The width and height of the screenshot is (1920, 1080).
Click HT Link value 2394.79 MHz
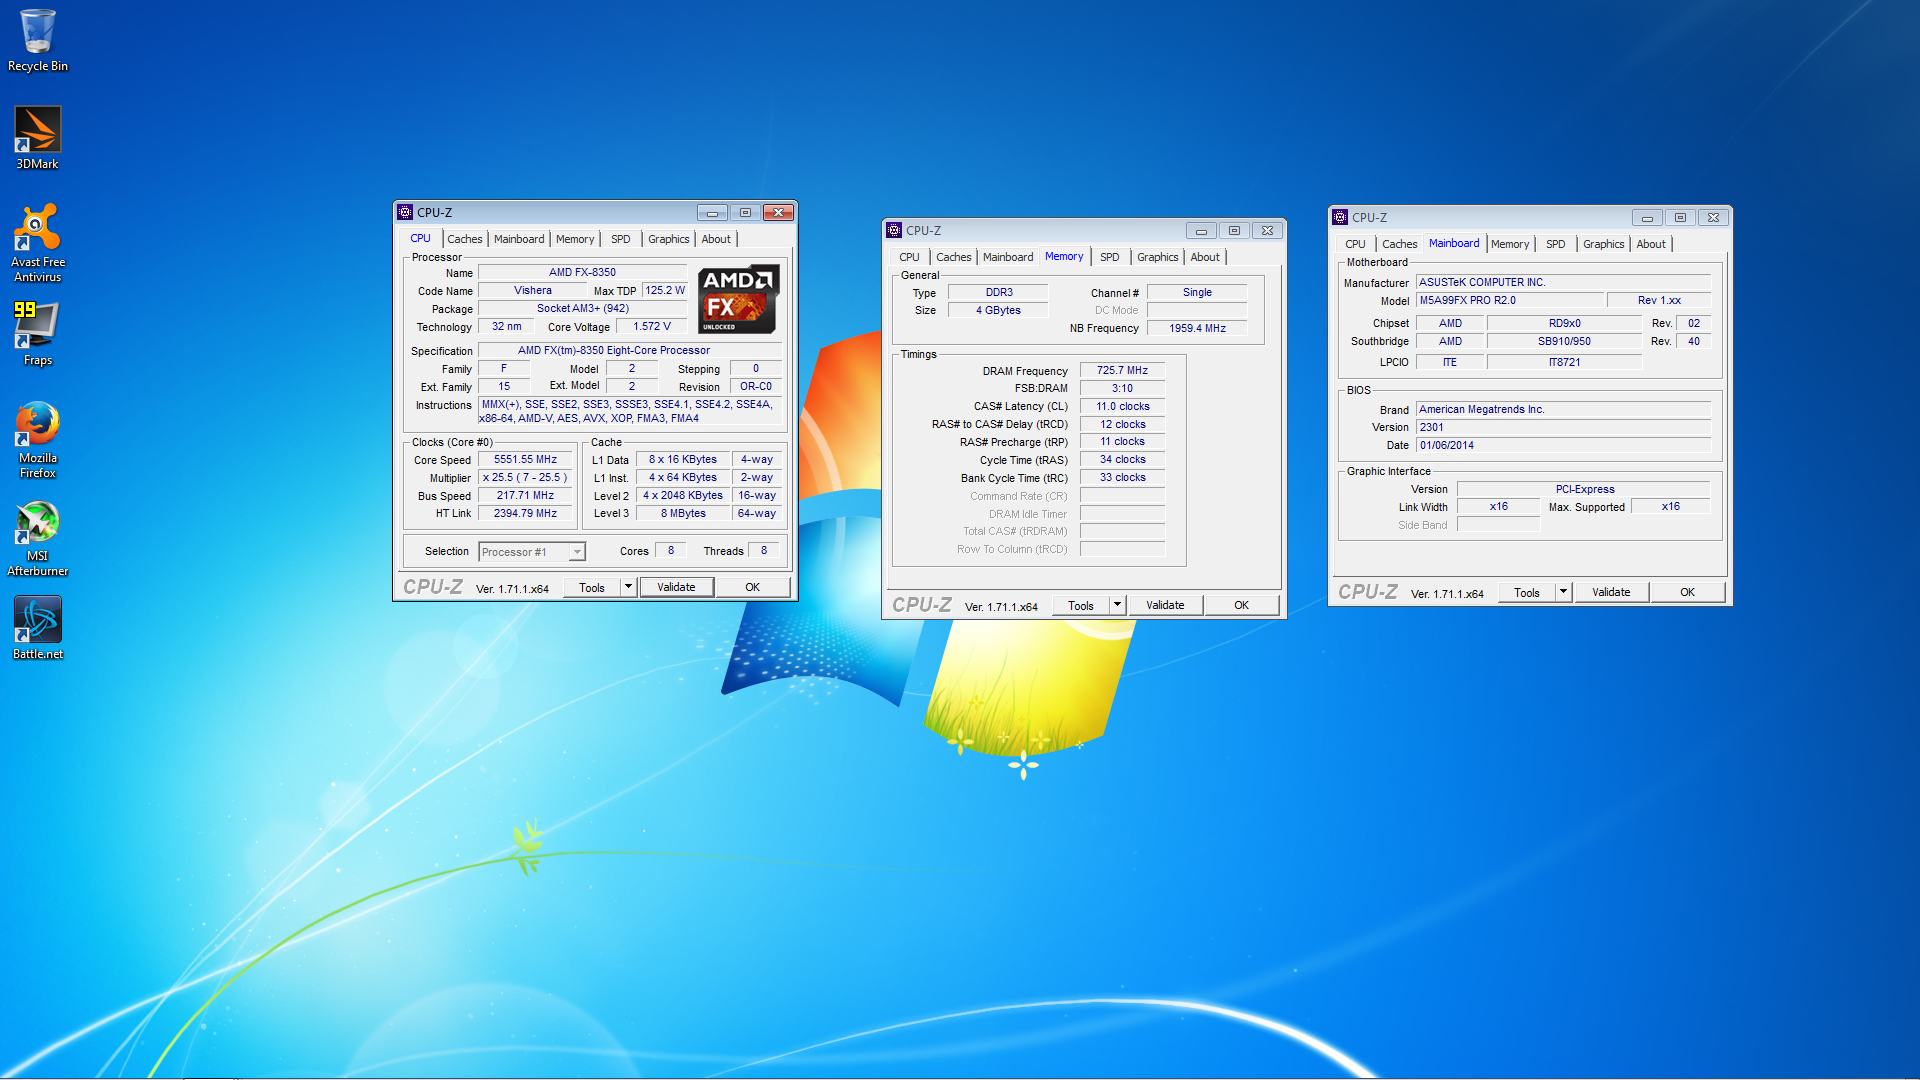point(525,514)
